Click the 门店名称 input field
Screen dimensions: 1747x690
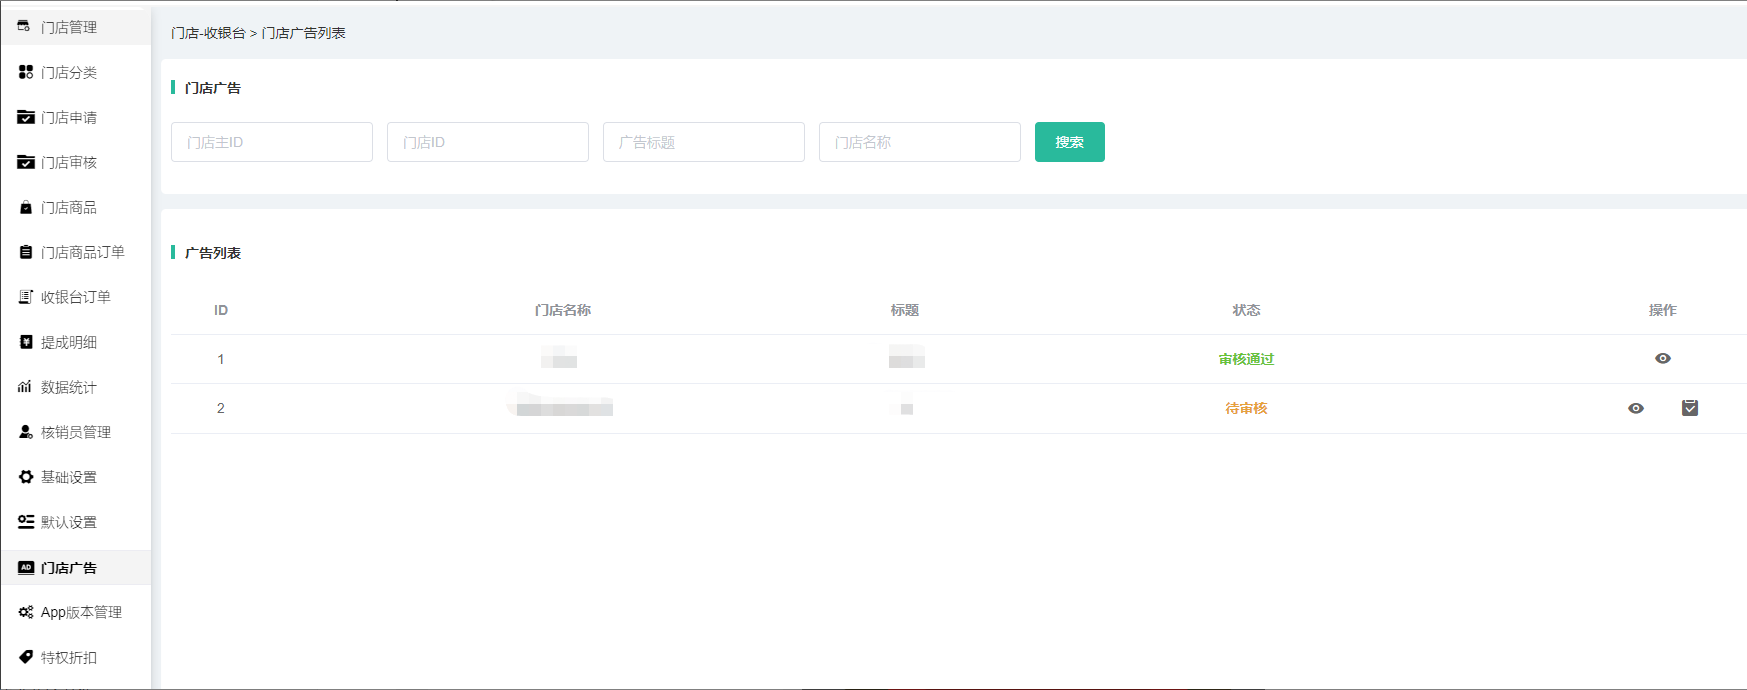920,142
